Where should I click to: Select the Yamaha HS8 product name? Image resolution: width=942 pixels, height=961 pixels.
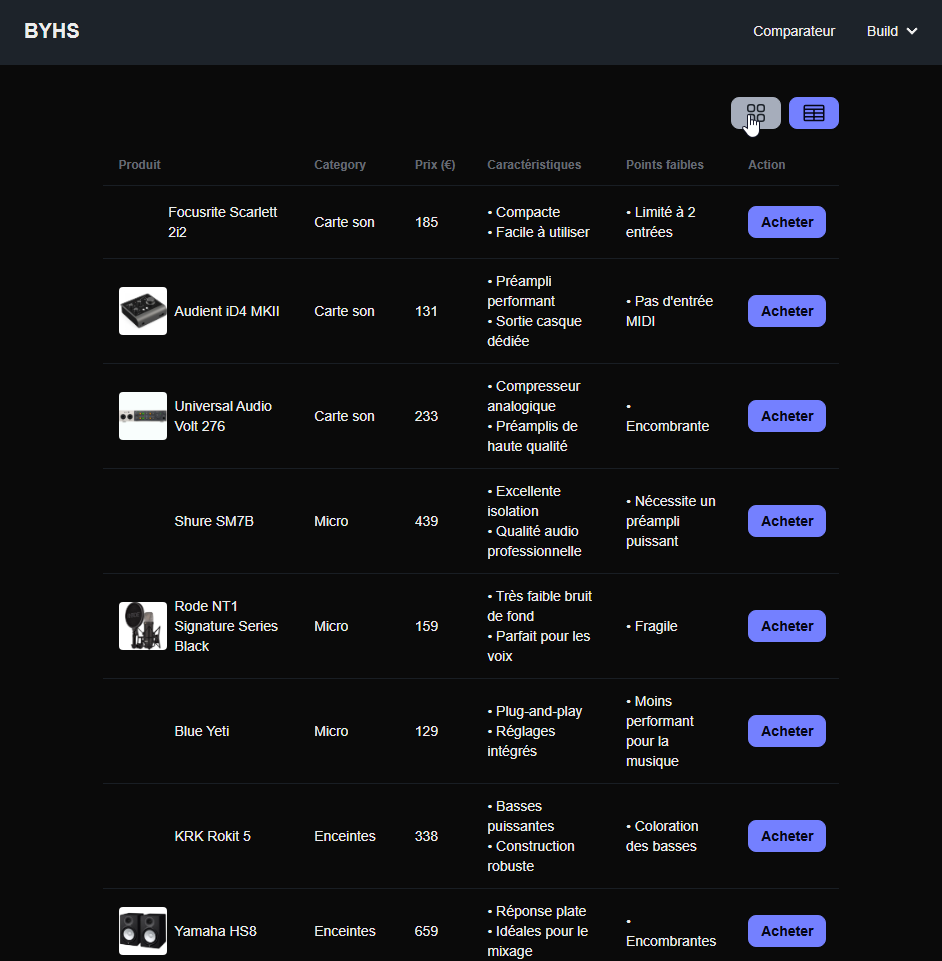(215, 931)
